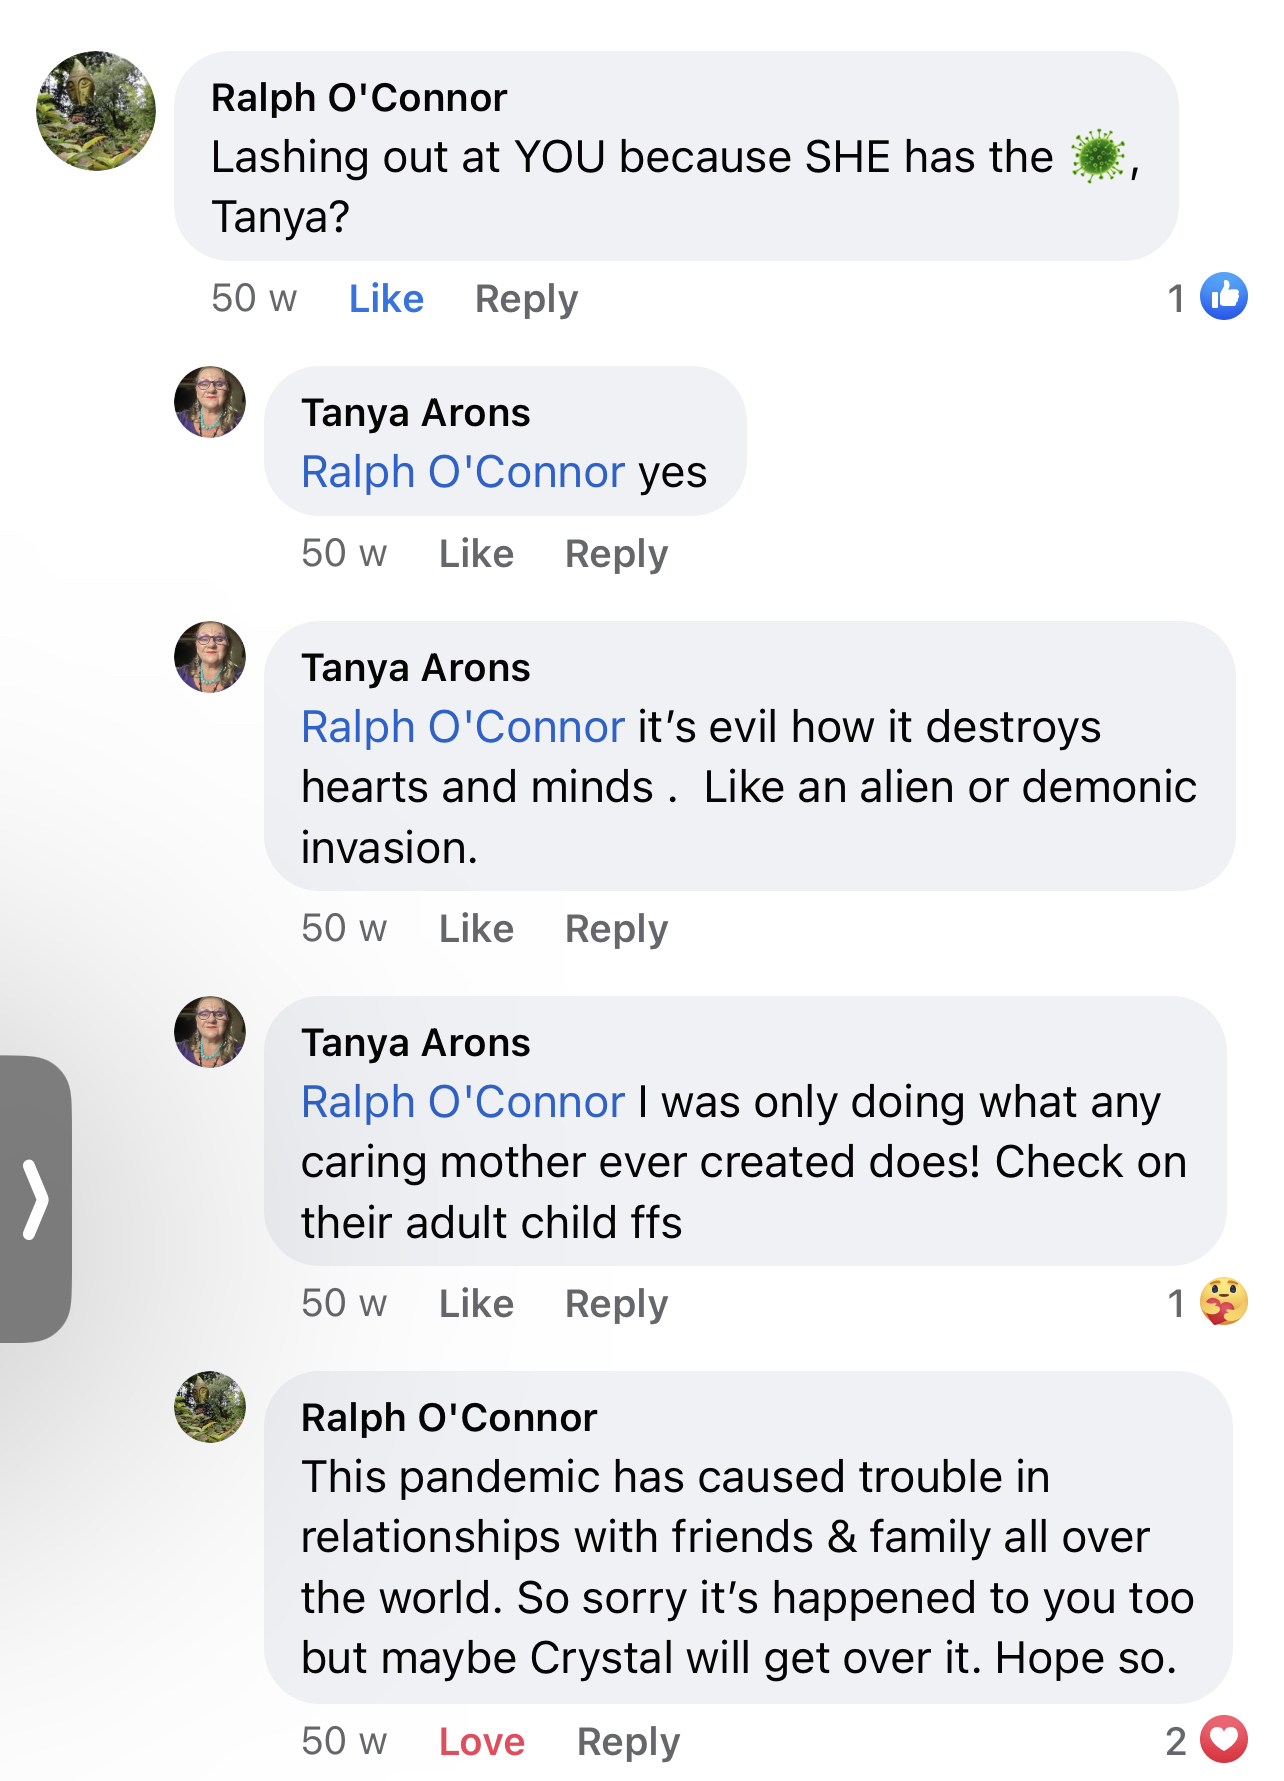This screenshot has height=1781, width=1284.
Task: Expand the gray side panel arrow
Action: pyautogui.click(x=36, y=1199)
